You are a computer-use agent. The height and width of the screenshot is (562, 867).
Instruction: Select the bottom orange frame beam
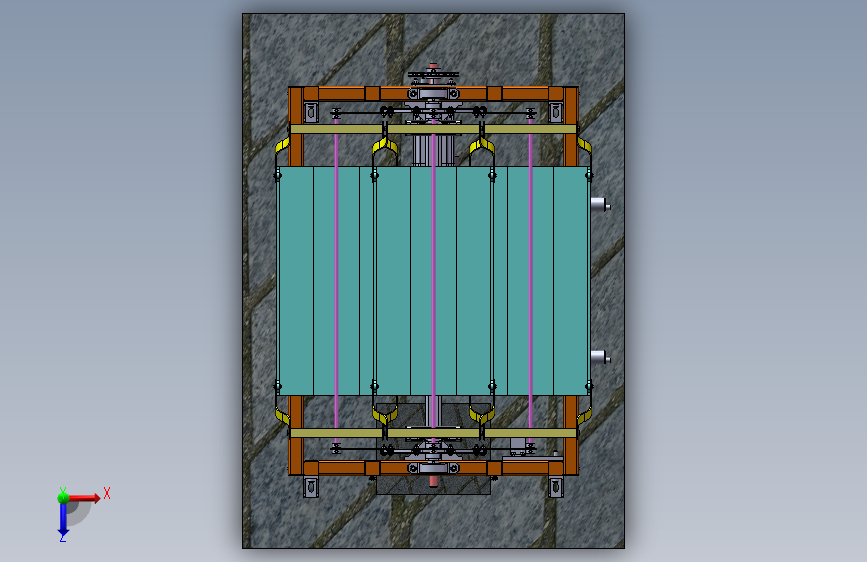click(434, 468)
